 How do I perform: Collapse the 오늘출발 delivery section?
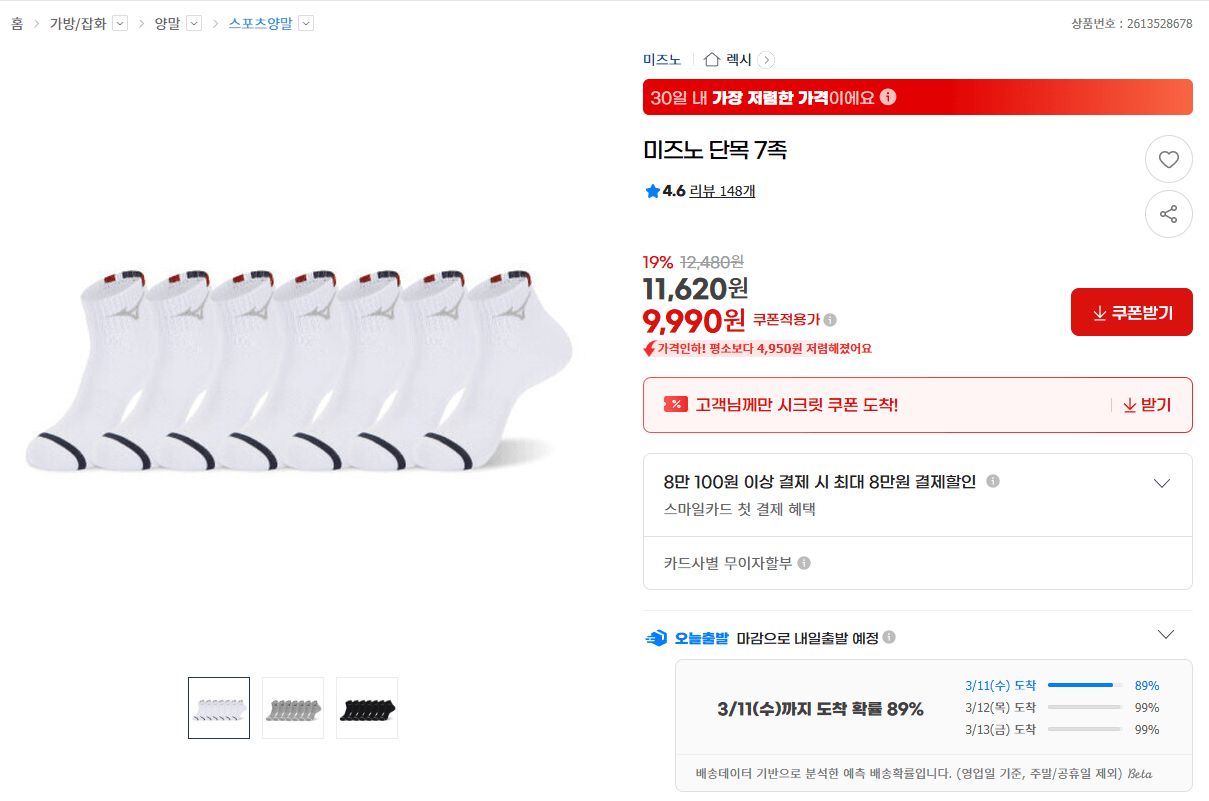(x=1165, y=634)
